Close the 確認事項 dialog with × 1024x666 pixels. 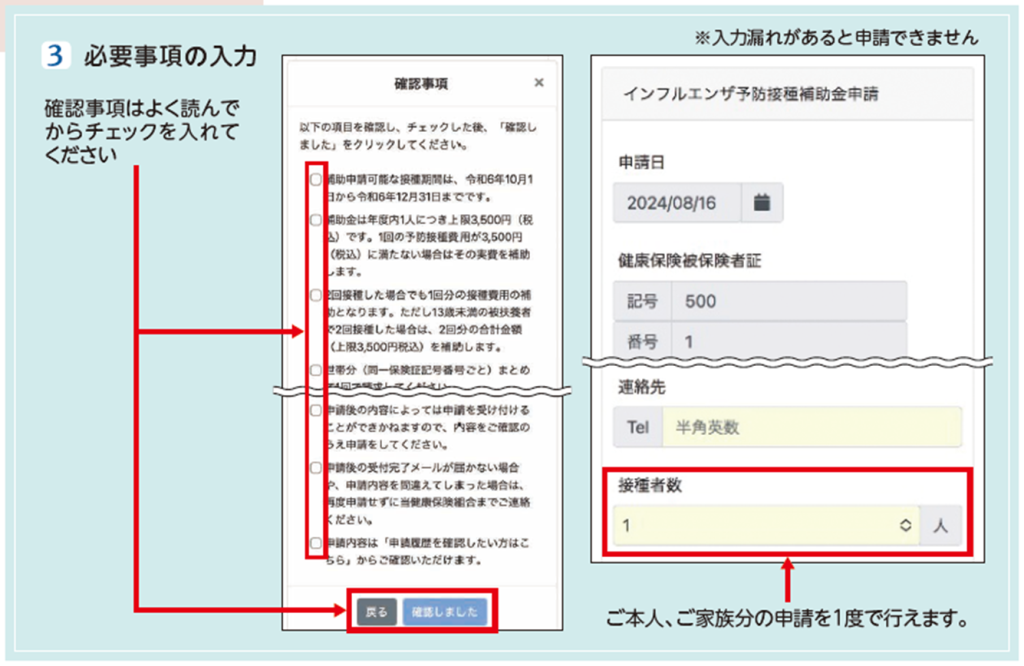coord(539,83)
